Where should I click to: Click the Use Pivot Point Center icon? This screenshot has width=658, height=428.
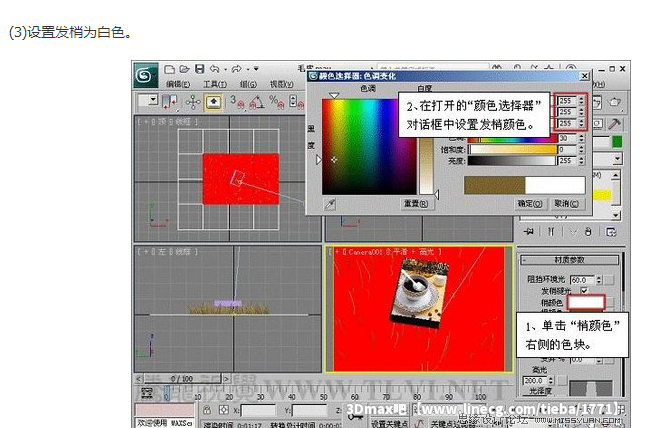[193, 102]
